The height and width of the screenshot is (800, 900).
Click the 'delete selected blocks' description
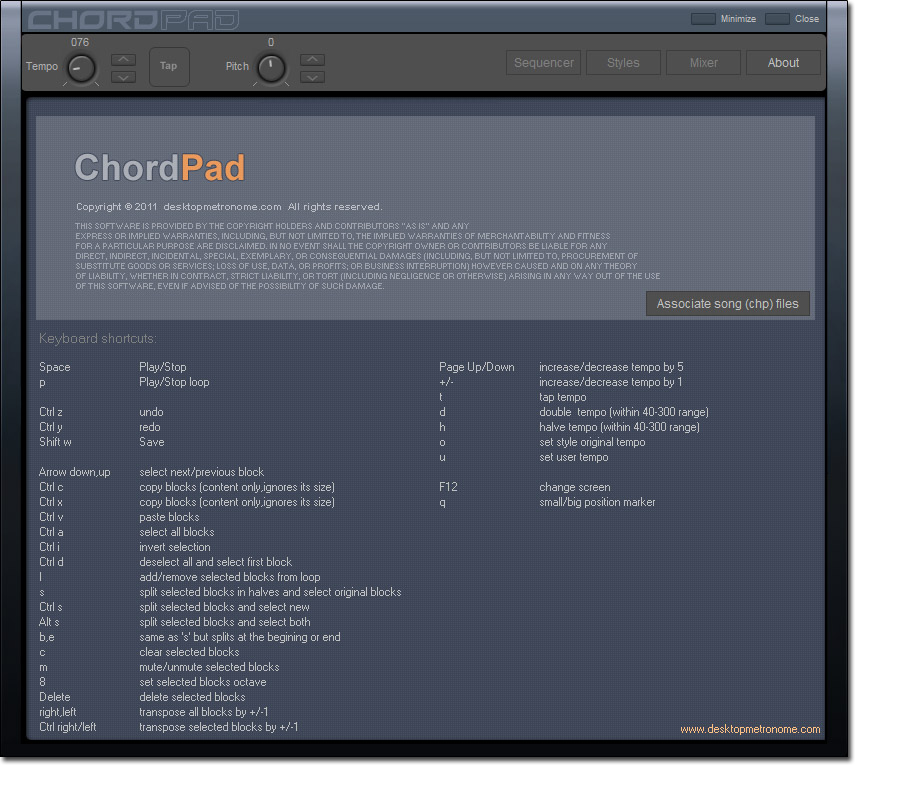(x=192, y=697)
